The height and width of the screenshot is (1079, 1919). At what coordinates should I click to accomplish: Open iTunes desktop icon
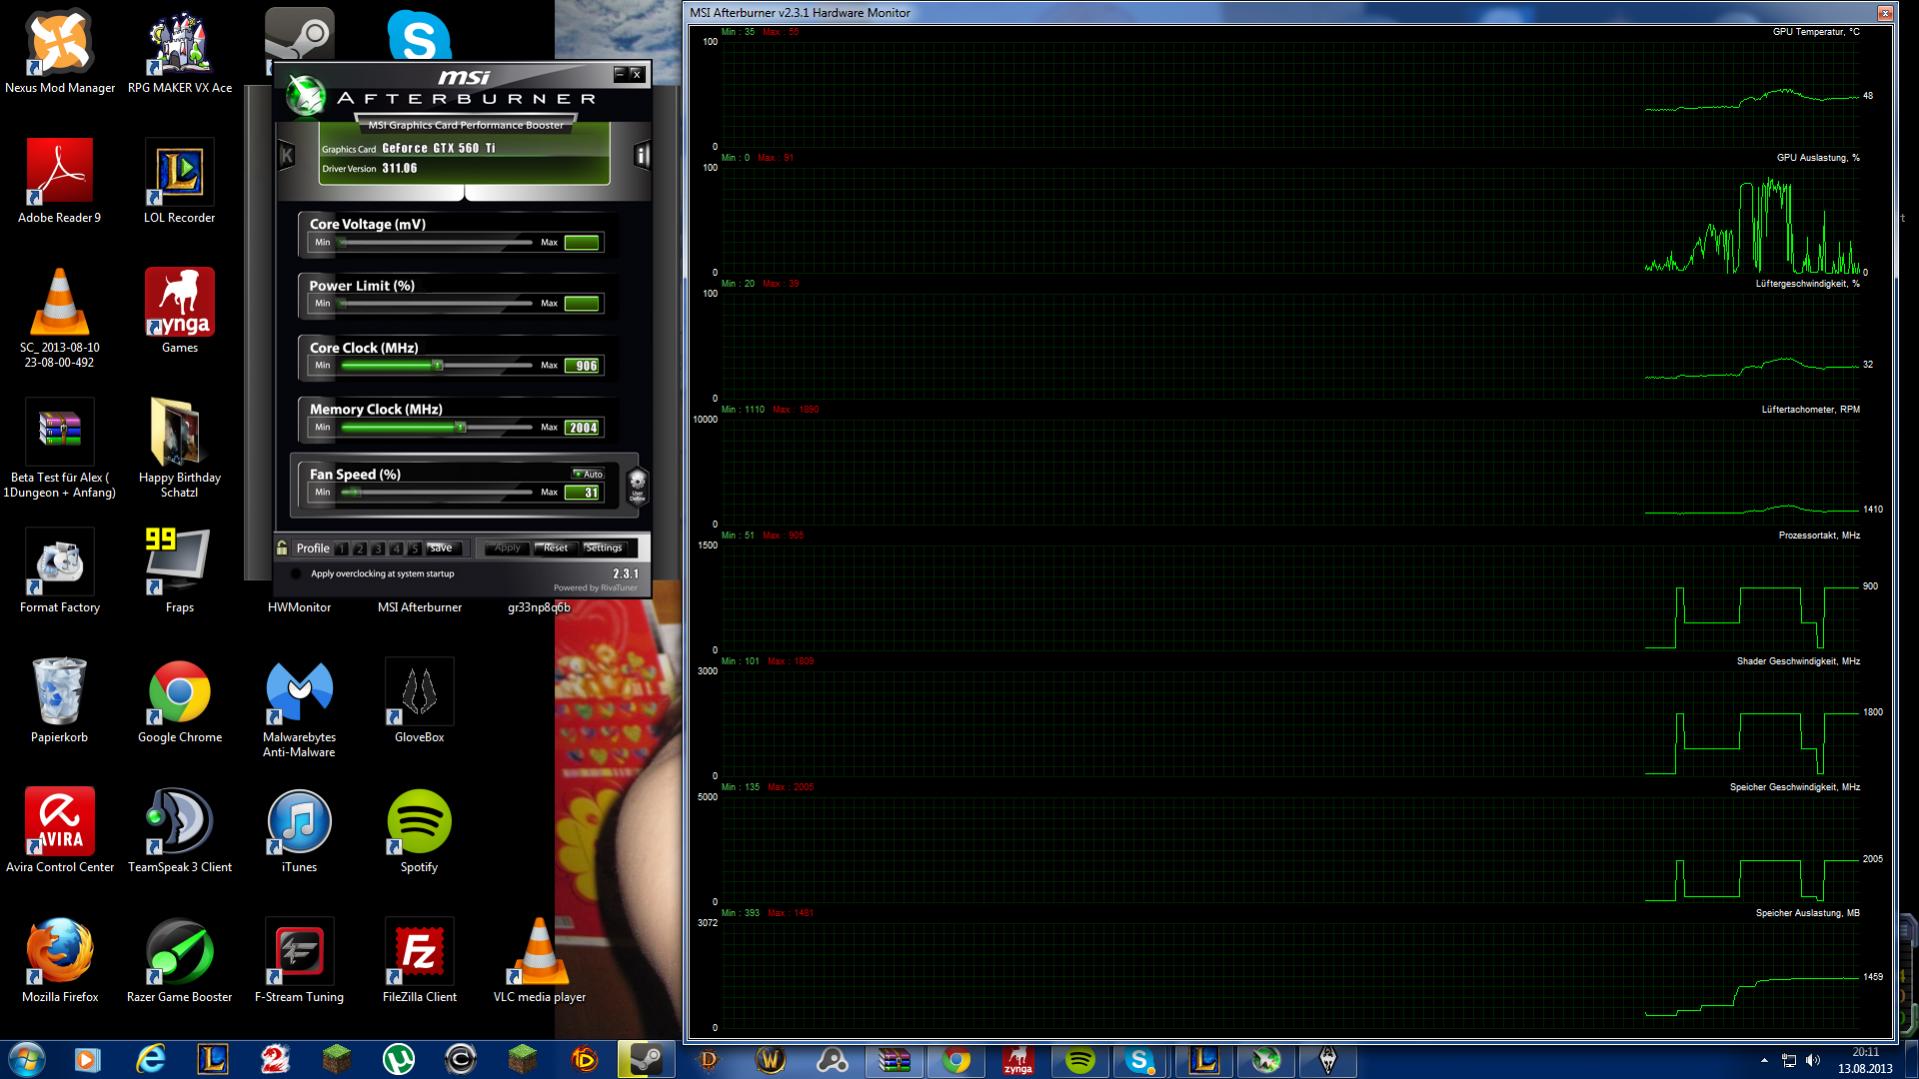click(x=299, y=831)
